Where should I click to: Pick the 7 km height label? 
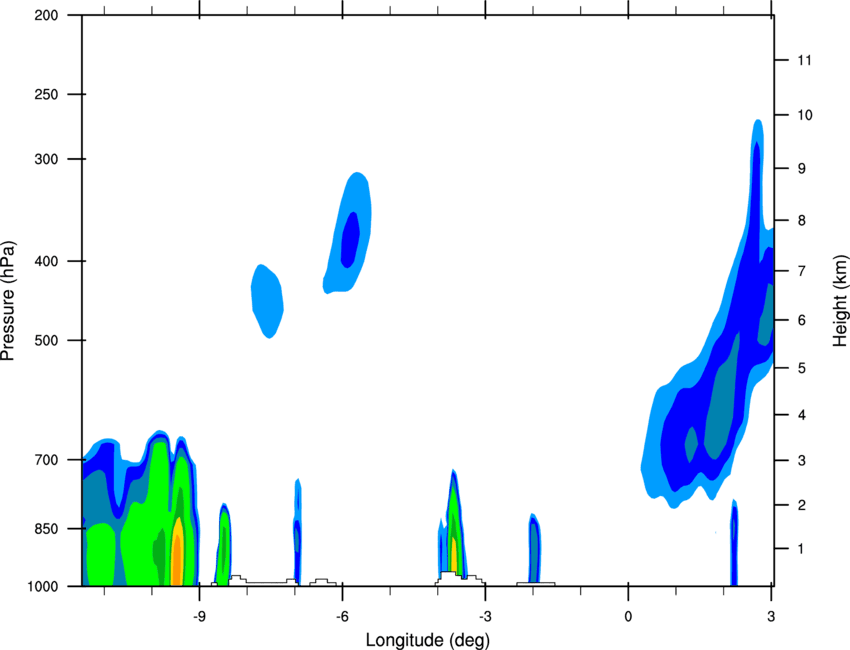pyautogui.click(x=802, y=271)
